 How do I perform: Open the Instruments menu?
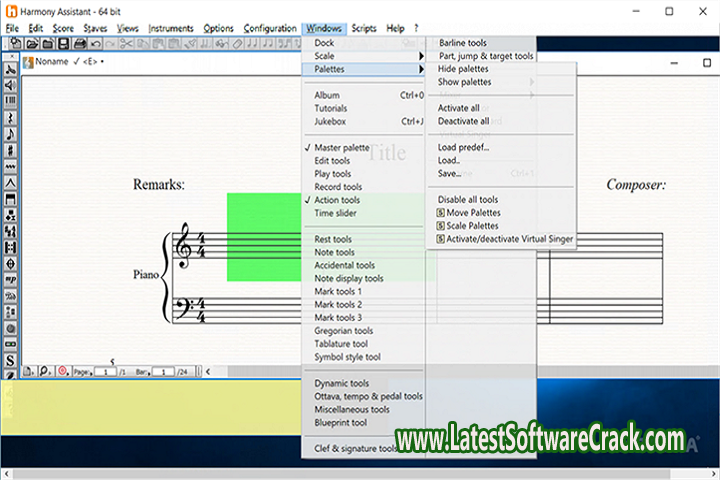point(171,29)
